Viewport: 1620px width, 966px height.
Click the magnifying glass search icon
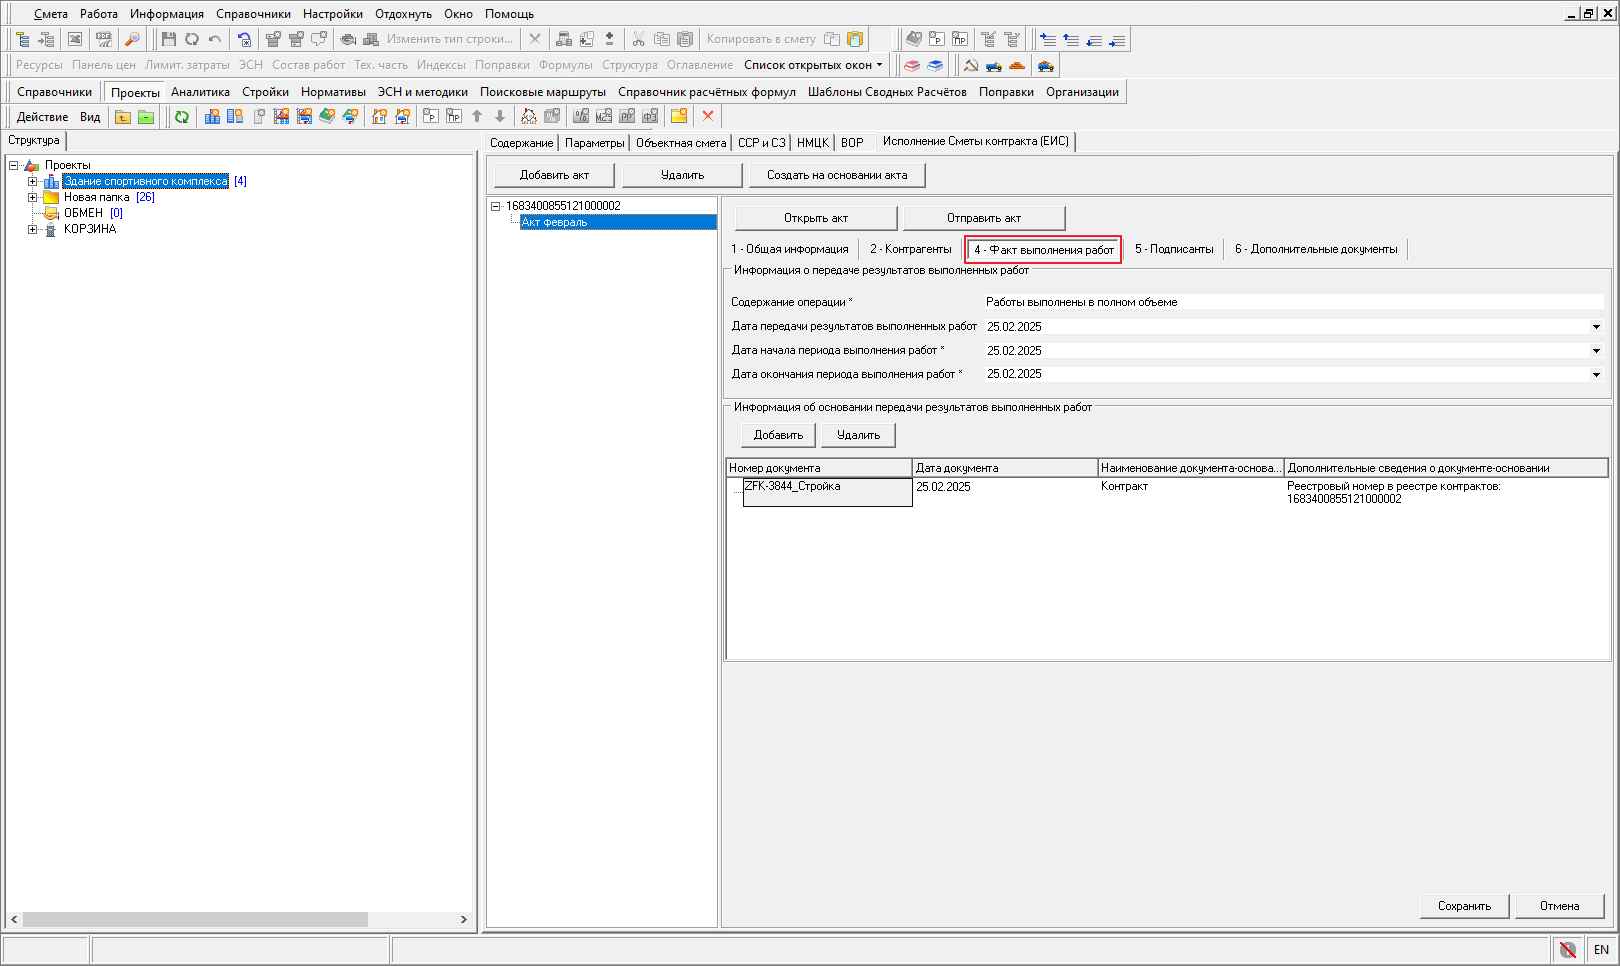click(x=132, y=39)
